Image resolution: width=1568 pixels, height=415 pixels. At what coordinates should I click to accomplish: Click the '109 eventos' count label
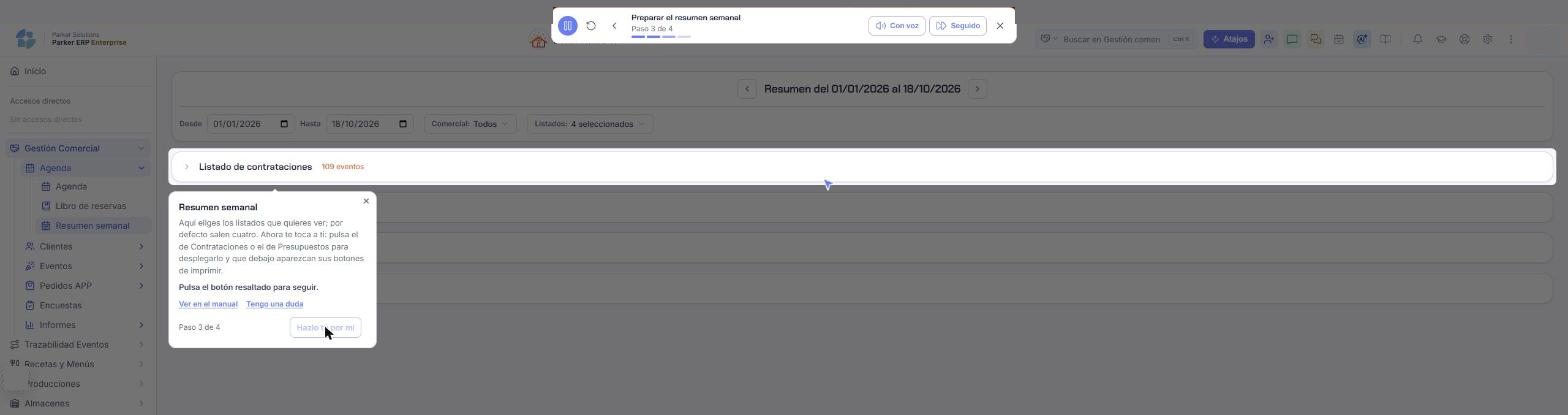tap(343, 167)
